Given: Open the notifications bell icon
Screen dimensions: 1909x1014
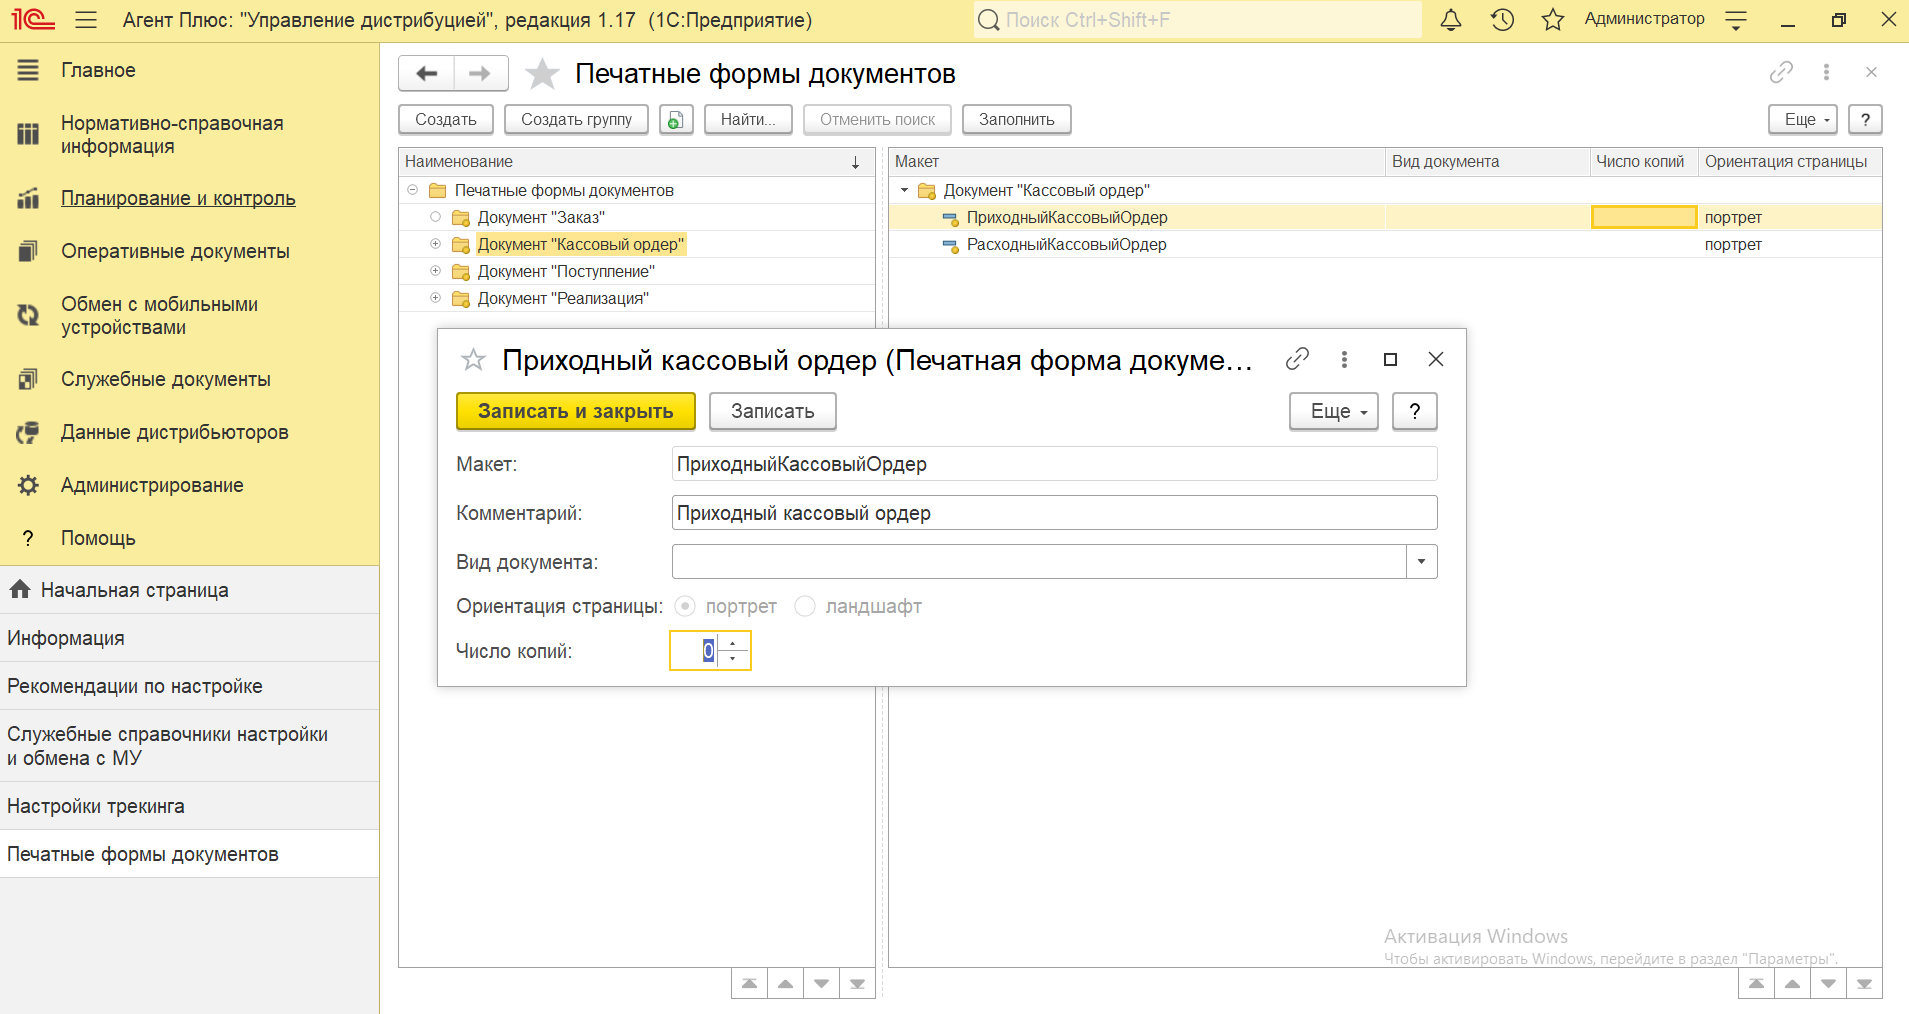Looking at the screenshot, I should point(1450,20).
